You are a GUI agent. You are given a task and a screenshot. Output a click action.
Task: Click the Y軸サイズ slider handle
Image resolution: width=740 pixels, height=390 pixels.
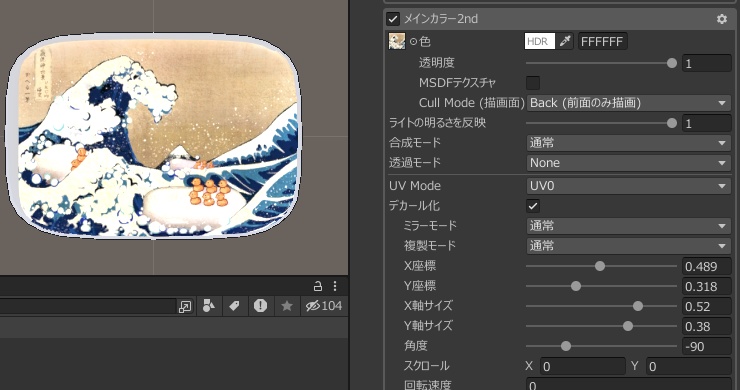pos(628,326)
